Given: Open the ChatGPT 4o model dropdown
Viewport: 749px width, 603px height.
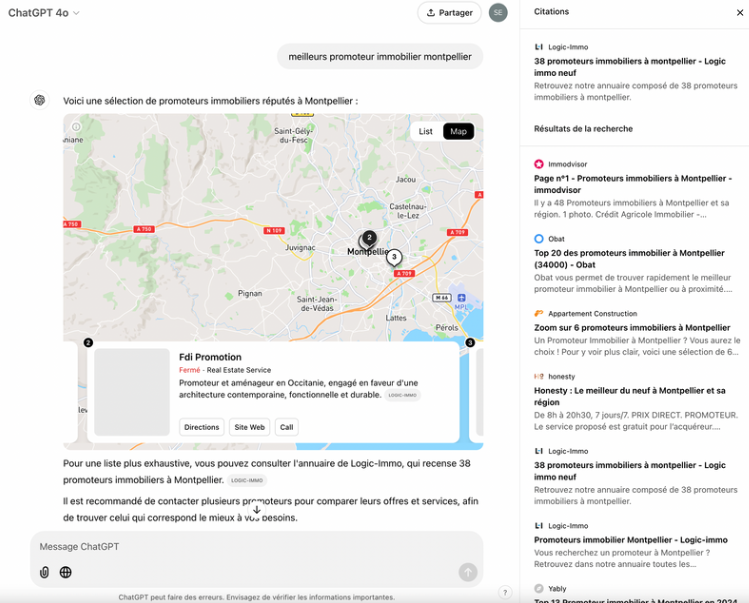Looking at the screenshot, I should tap(43, 13).
